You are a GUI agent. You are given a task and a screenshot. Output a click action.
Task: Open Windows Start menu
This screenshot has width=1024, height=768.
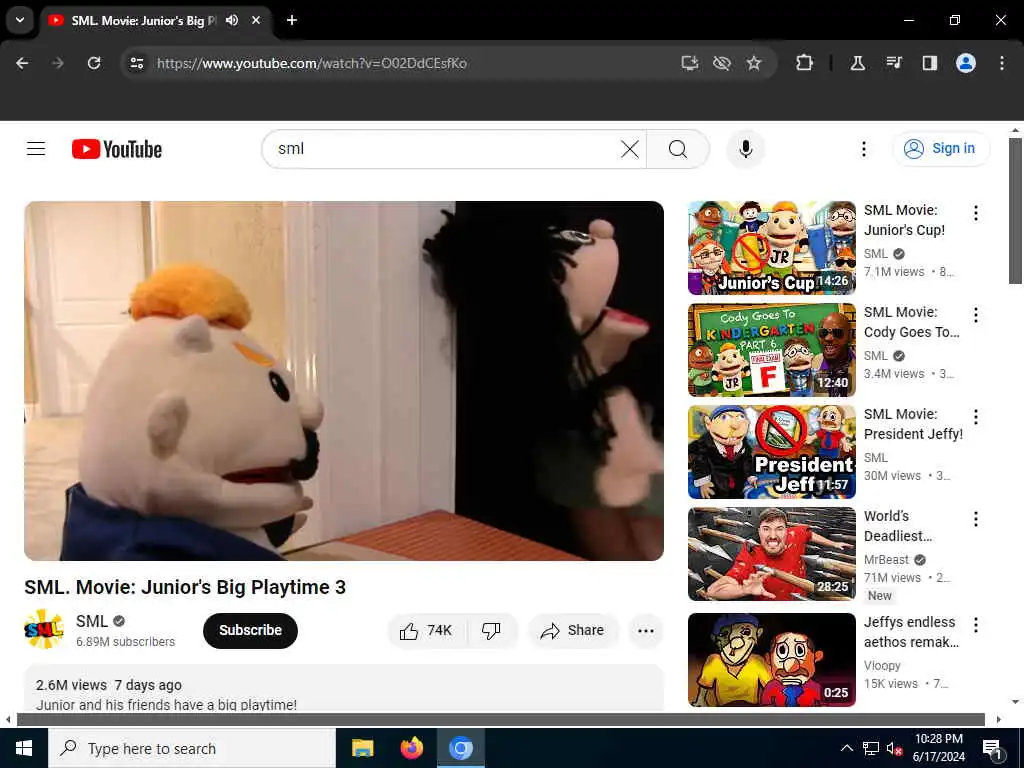pos(24,748)
